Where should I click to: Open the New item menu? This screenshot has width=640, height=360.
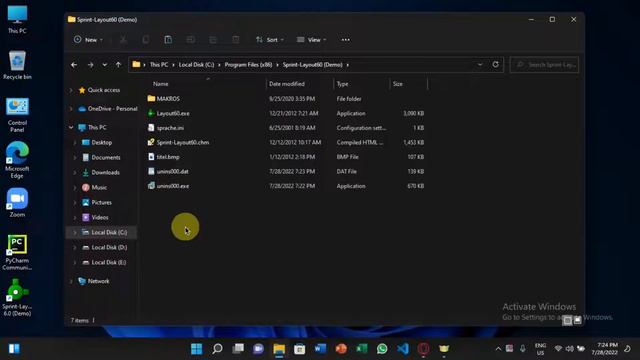pyautogui.click(x=88, y=40)
